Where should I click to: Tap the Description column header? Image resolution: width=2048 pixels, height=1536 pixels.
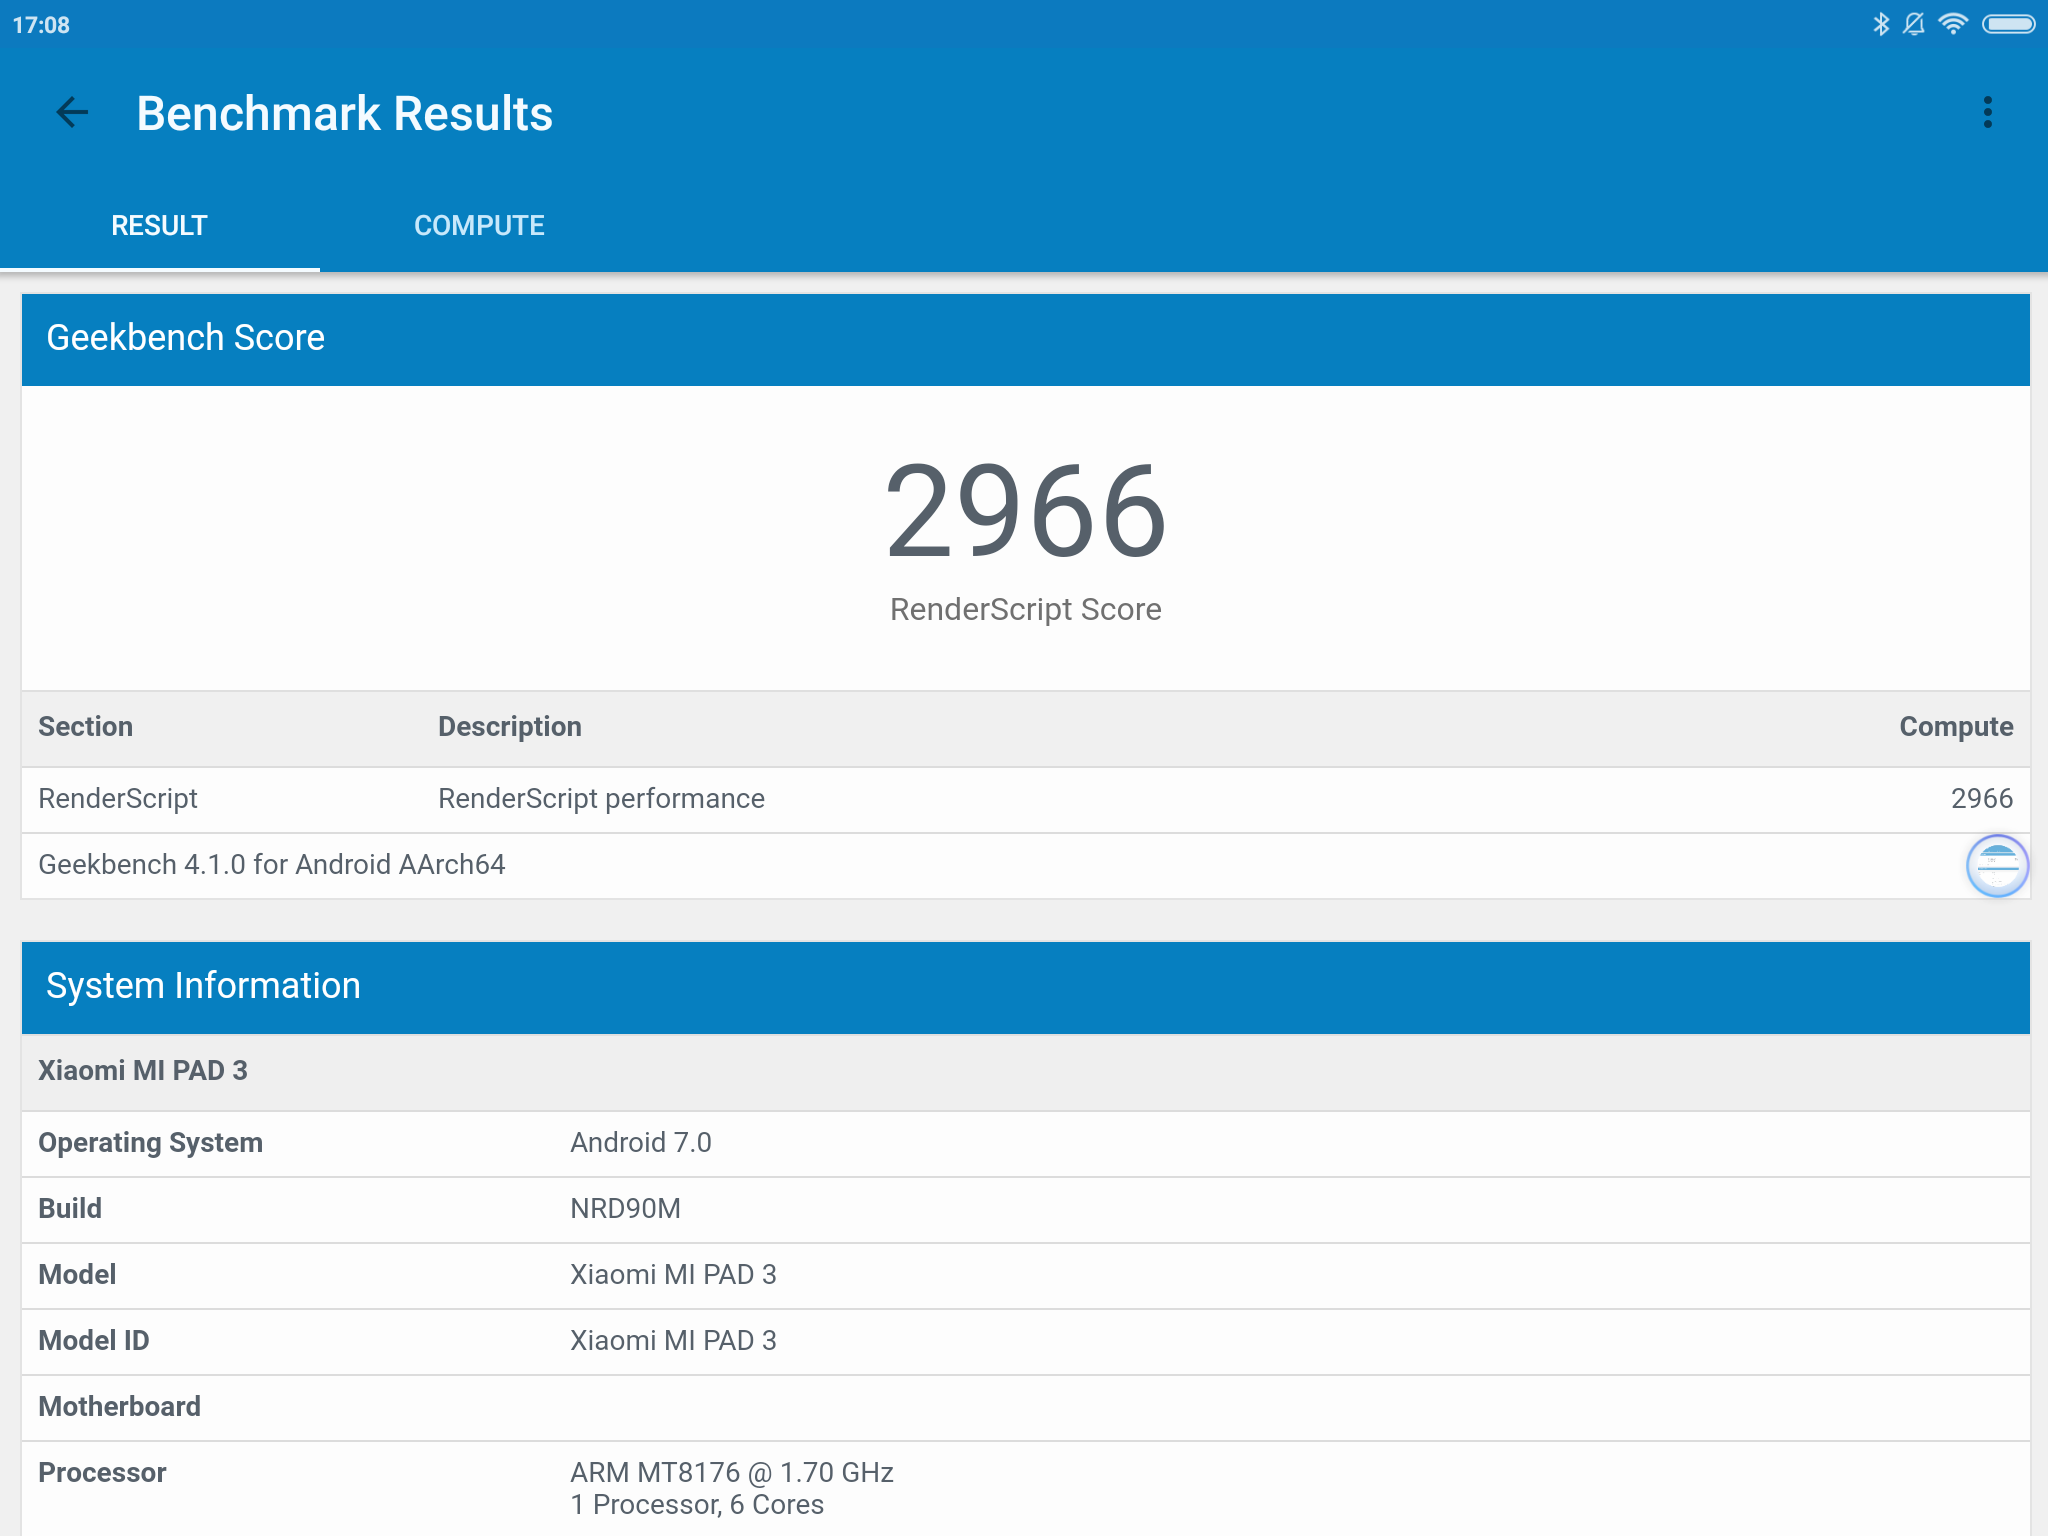(510, 727)
